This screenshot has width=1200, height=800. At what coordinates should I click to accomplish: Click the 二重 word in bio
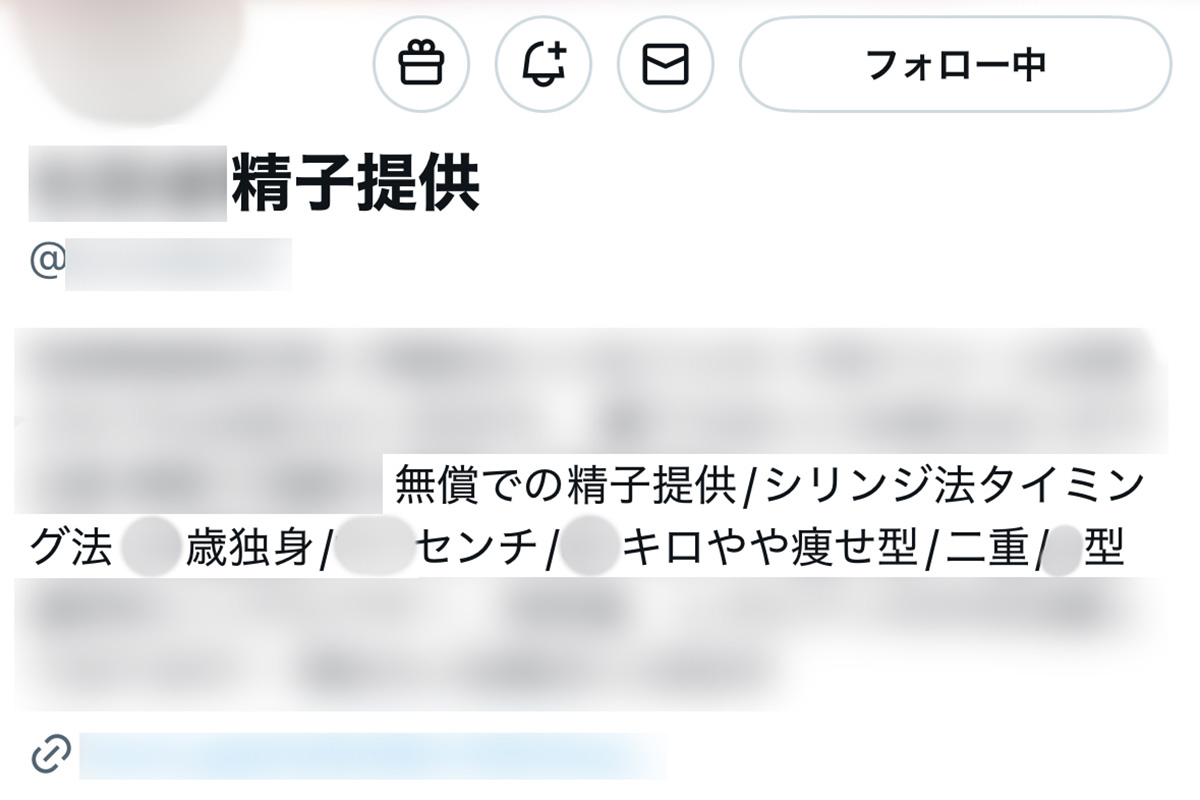click(986, 550)
